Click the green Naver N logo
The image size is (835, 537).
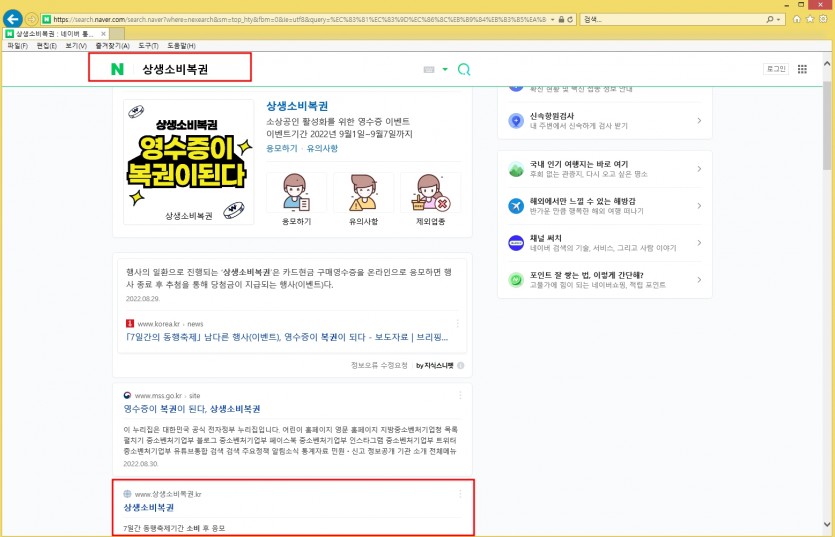point(117,69)
